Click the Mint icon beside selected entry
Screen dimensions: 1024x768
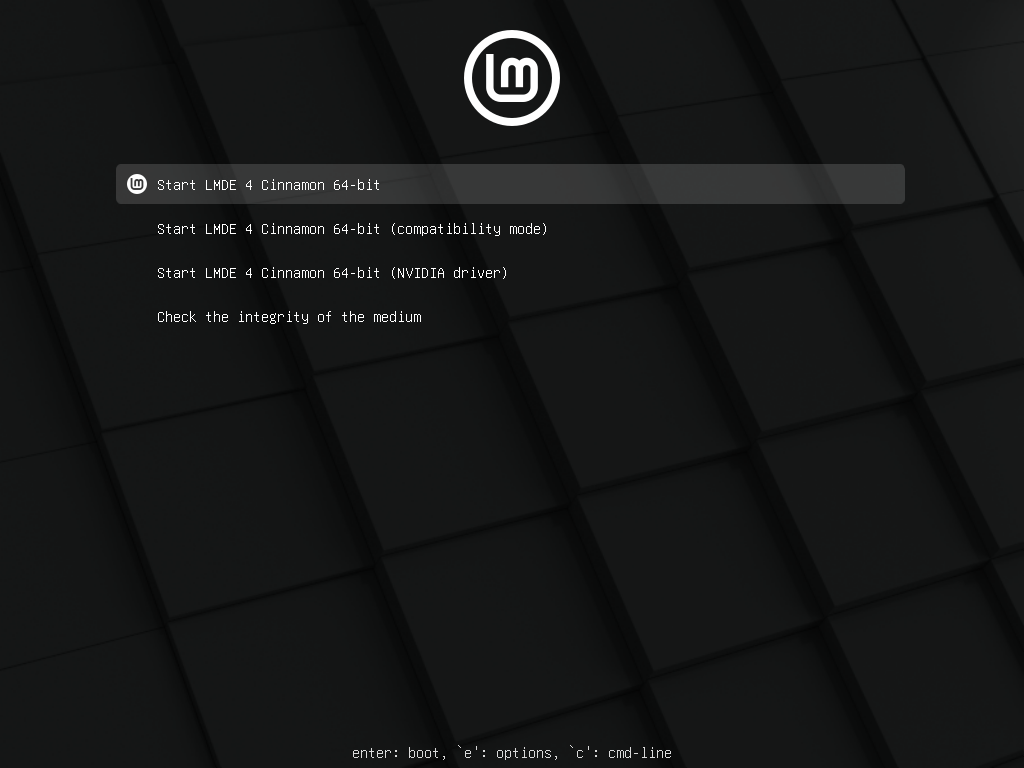point(136,184)
